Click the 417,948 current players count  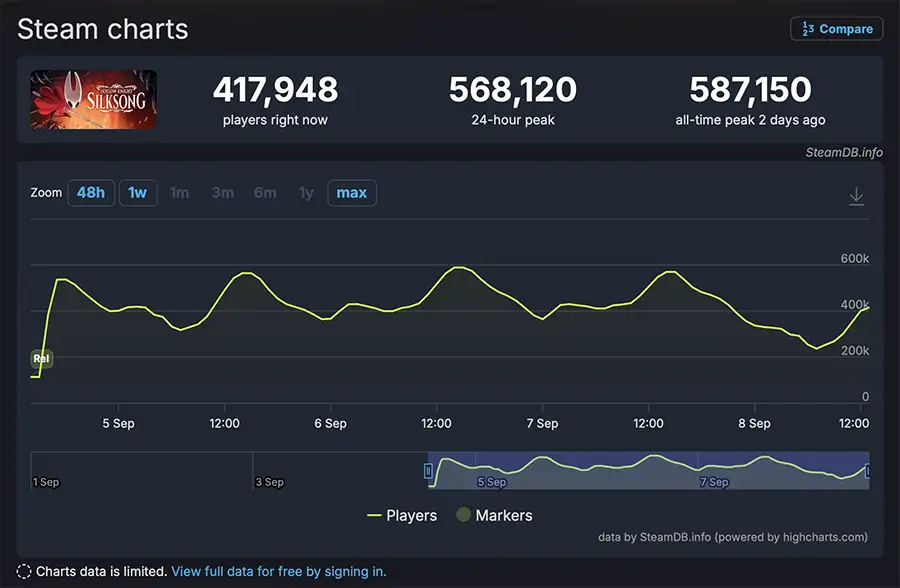[x=276, y=90]
